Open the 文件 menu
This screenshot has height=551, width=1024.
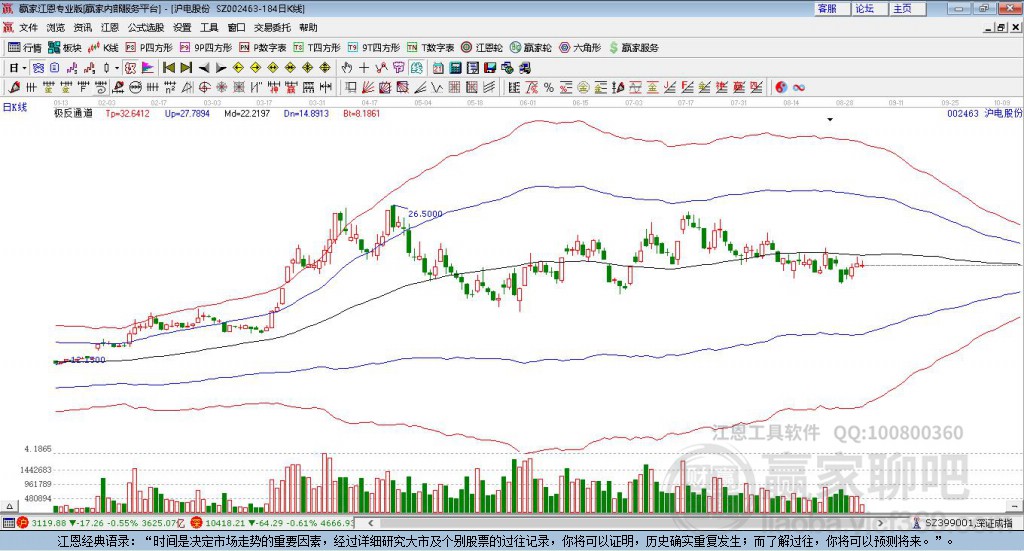[28, 27]
